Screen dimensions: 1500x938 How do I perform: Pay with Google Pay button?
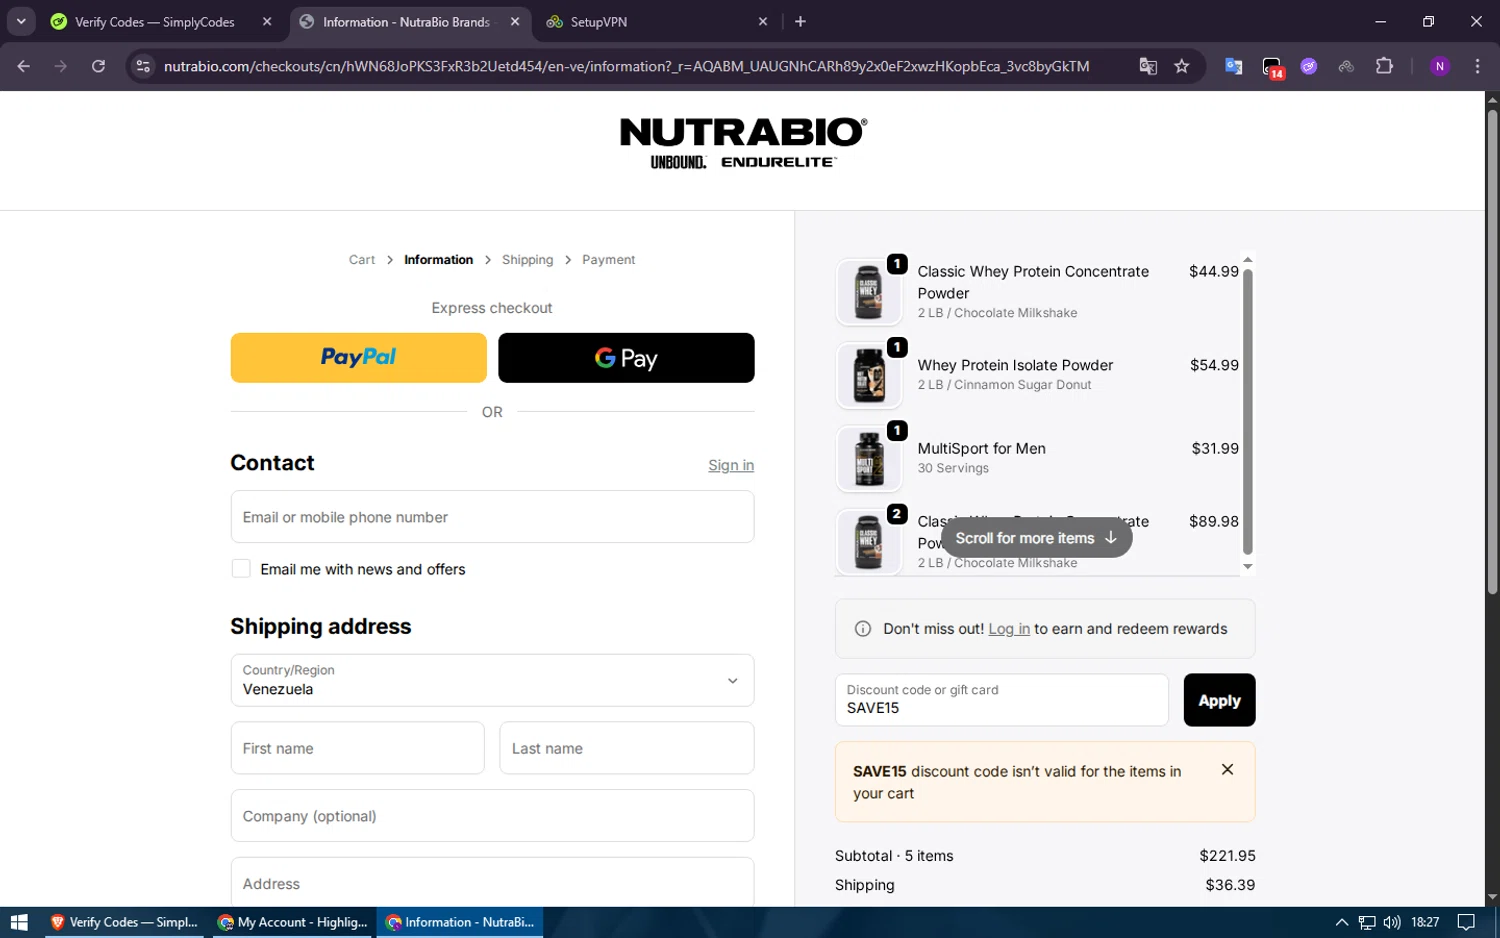pyautogui.click(x=626, y=358)
